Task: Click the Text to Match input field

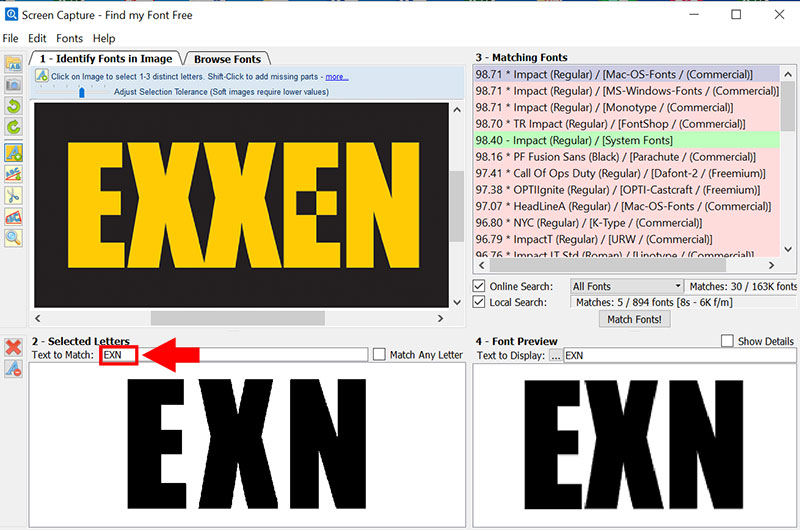Action: [x=234, y=355]
